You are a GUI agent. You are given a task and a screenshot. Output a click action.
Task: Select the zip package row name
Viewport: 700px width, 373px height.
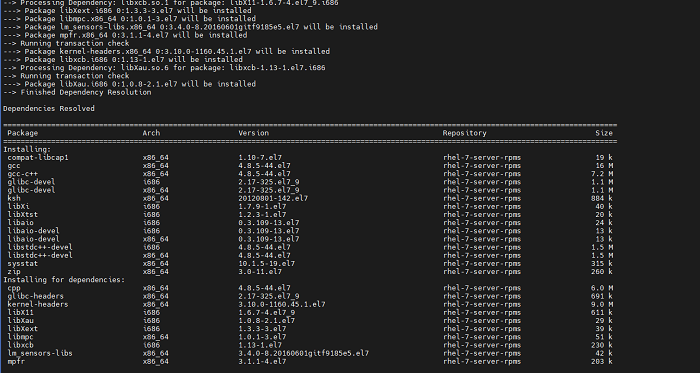click(14, 272)
